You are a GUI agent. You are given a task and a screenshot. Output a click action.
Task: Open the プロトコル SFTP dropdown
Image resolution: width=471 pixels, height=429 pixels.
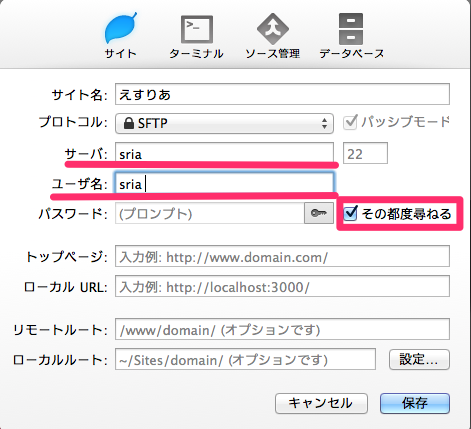click(224, 123)
